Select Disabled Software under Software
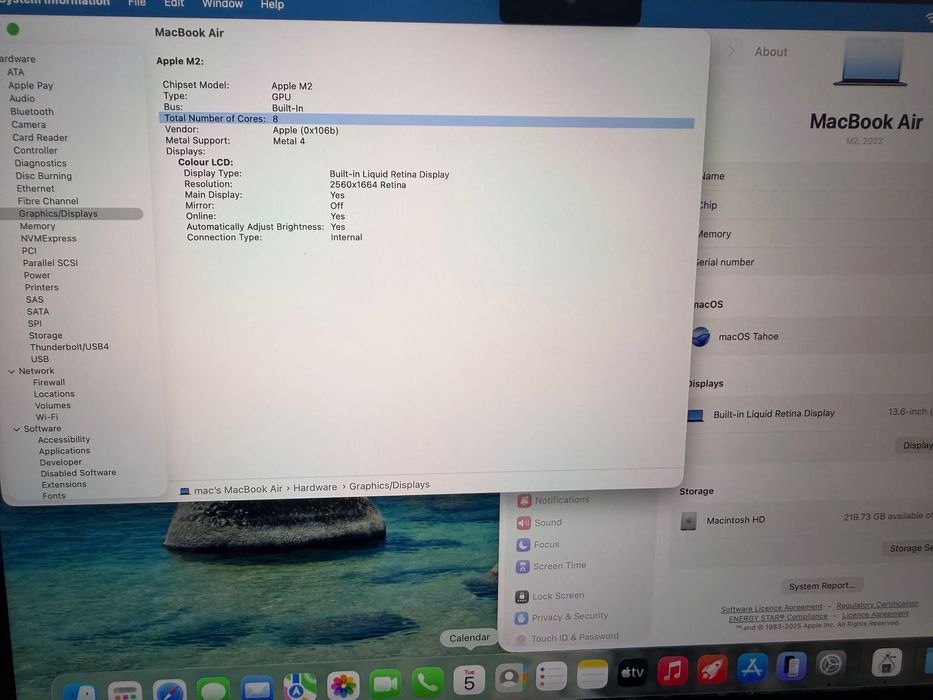The image size is (933, 700). (x=78, y=473)
